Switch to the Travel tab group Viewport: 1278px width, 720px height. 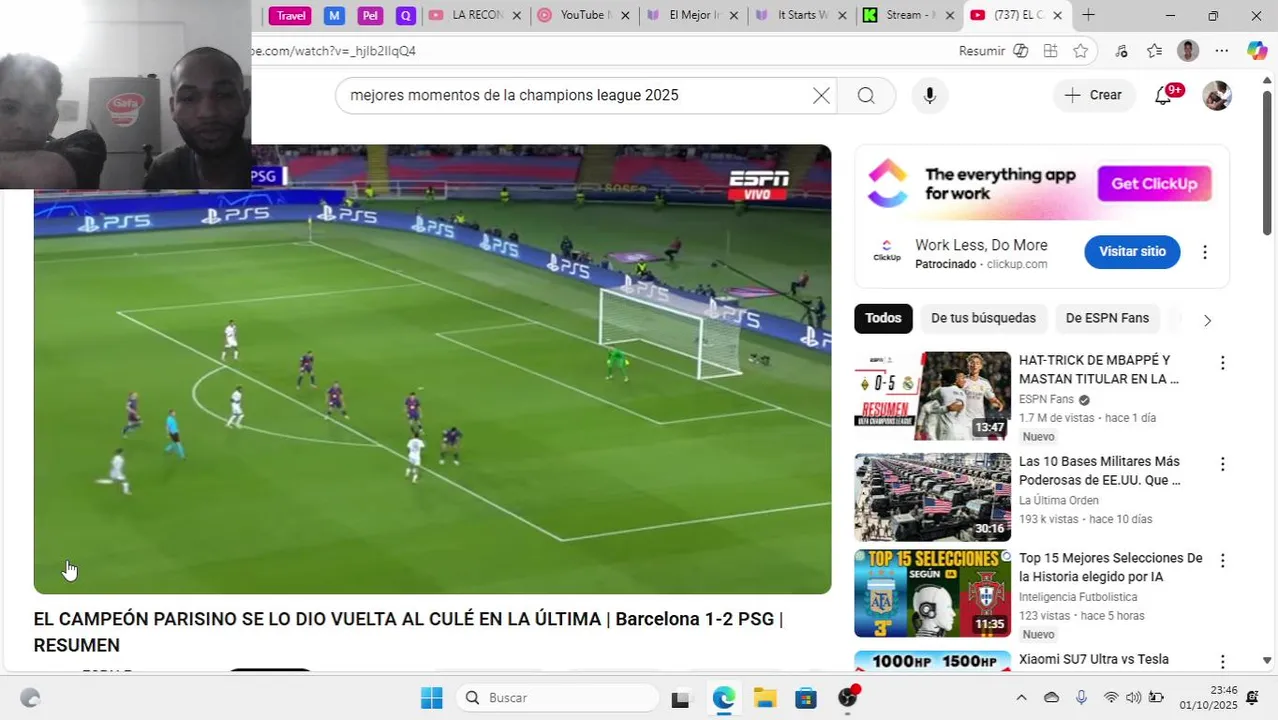[x=291, y=15]
